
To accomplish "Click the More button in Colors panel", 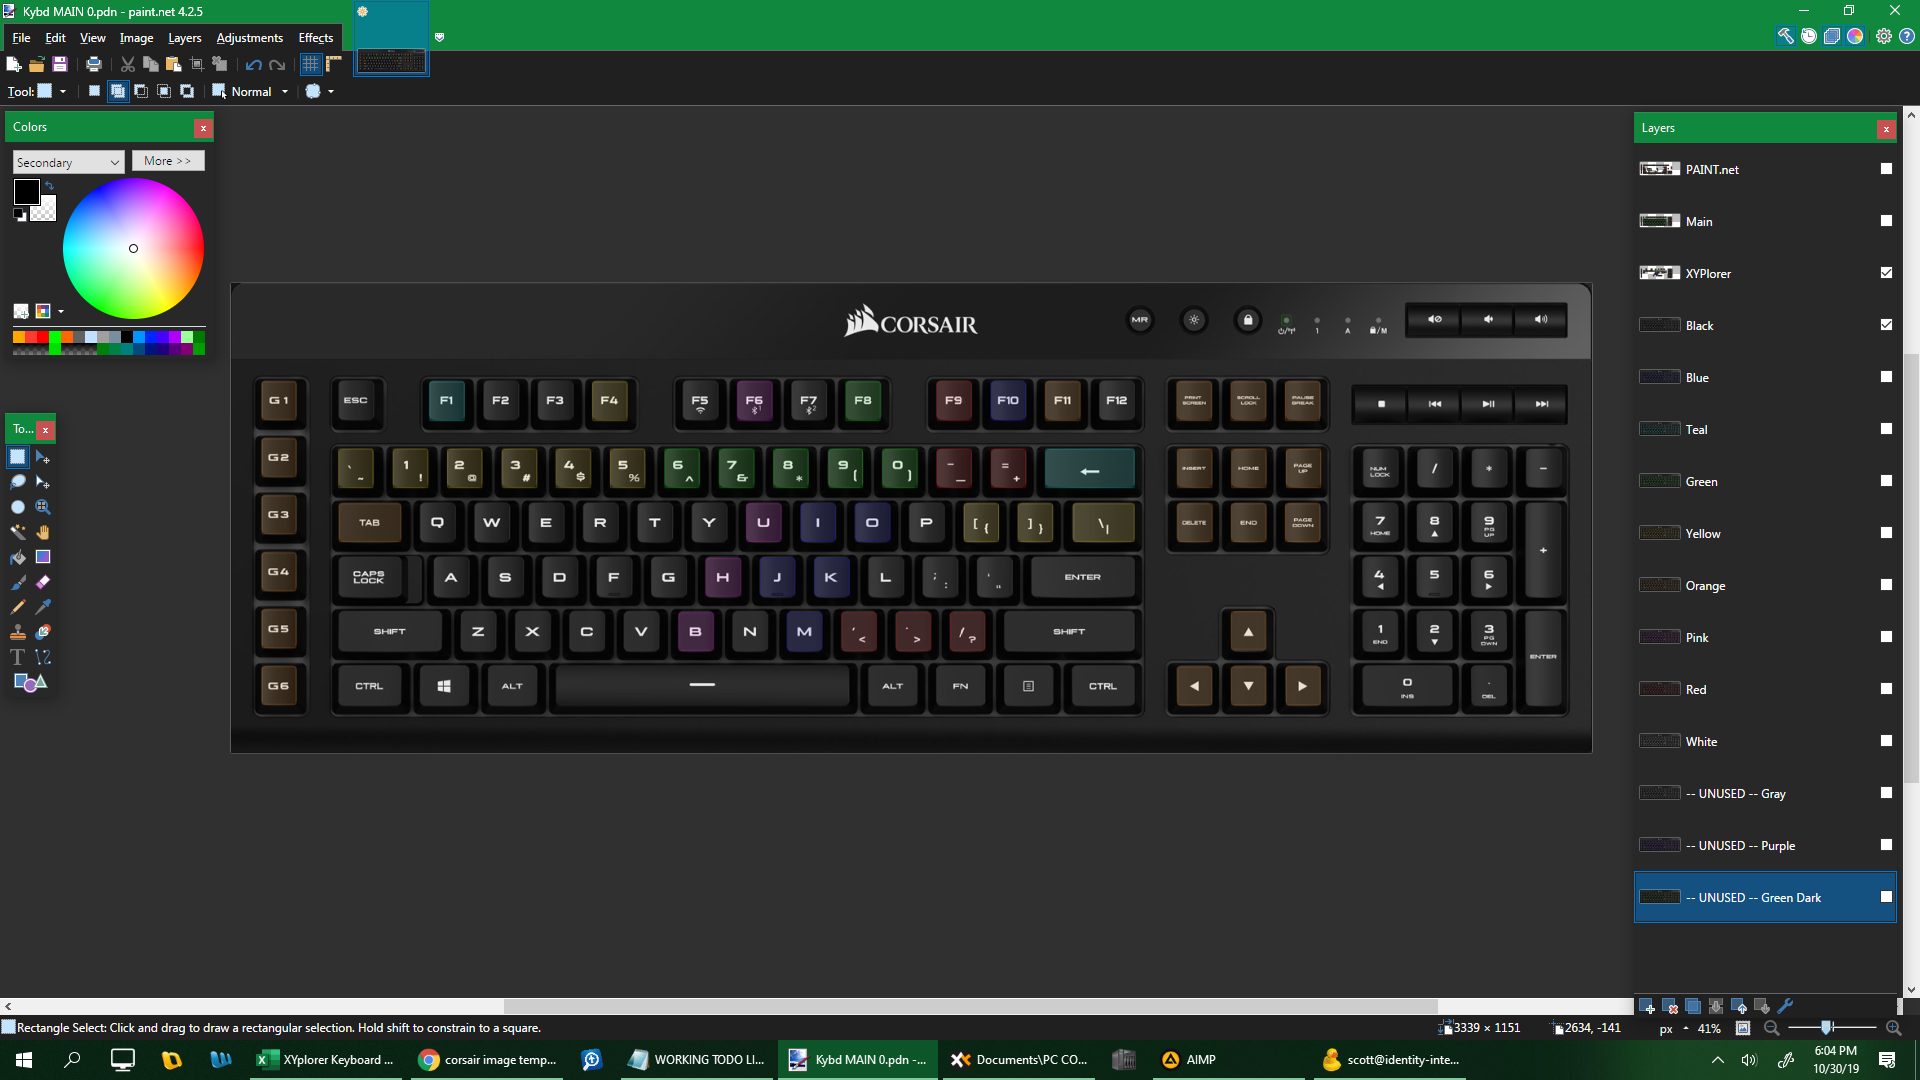I will pos(168,160).
